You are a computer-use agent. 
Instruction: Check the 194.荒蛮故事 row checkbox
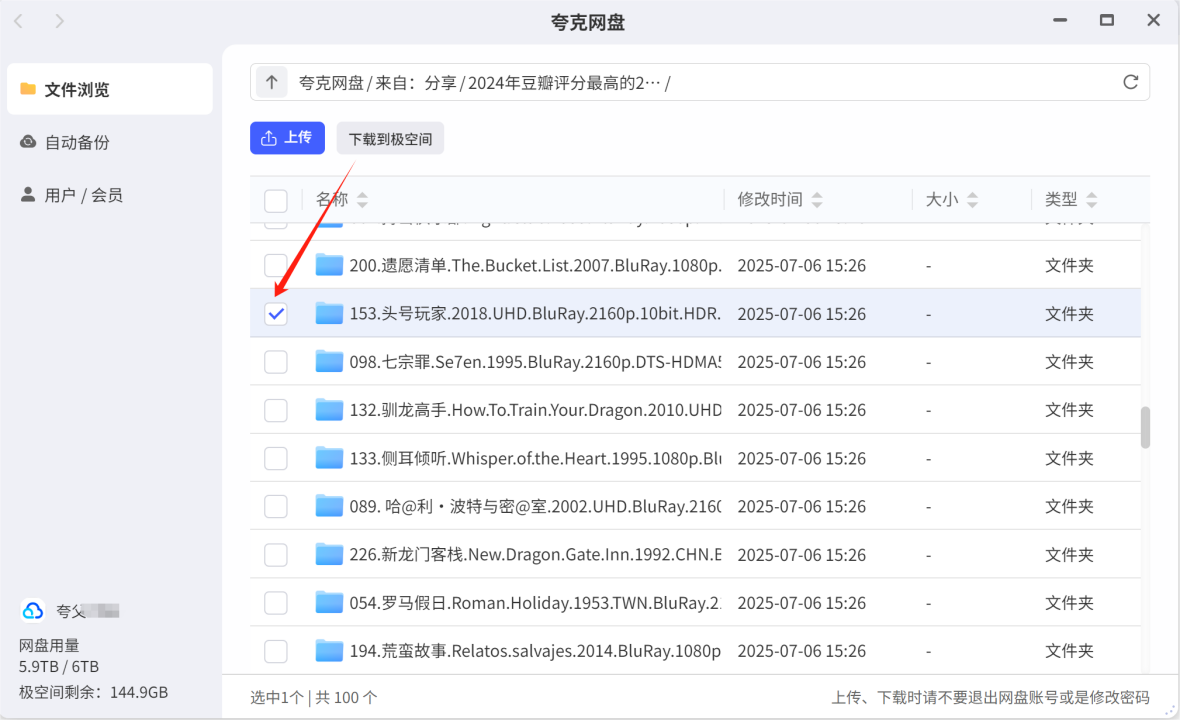276,650
